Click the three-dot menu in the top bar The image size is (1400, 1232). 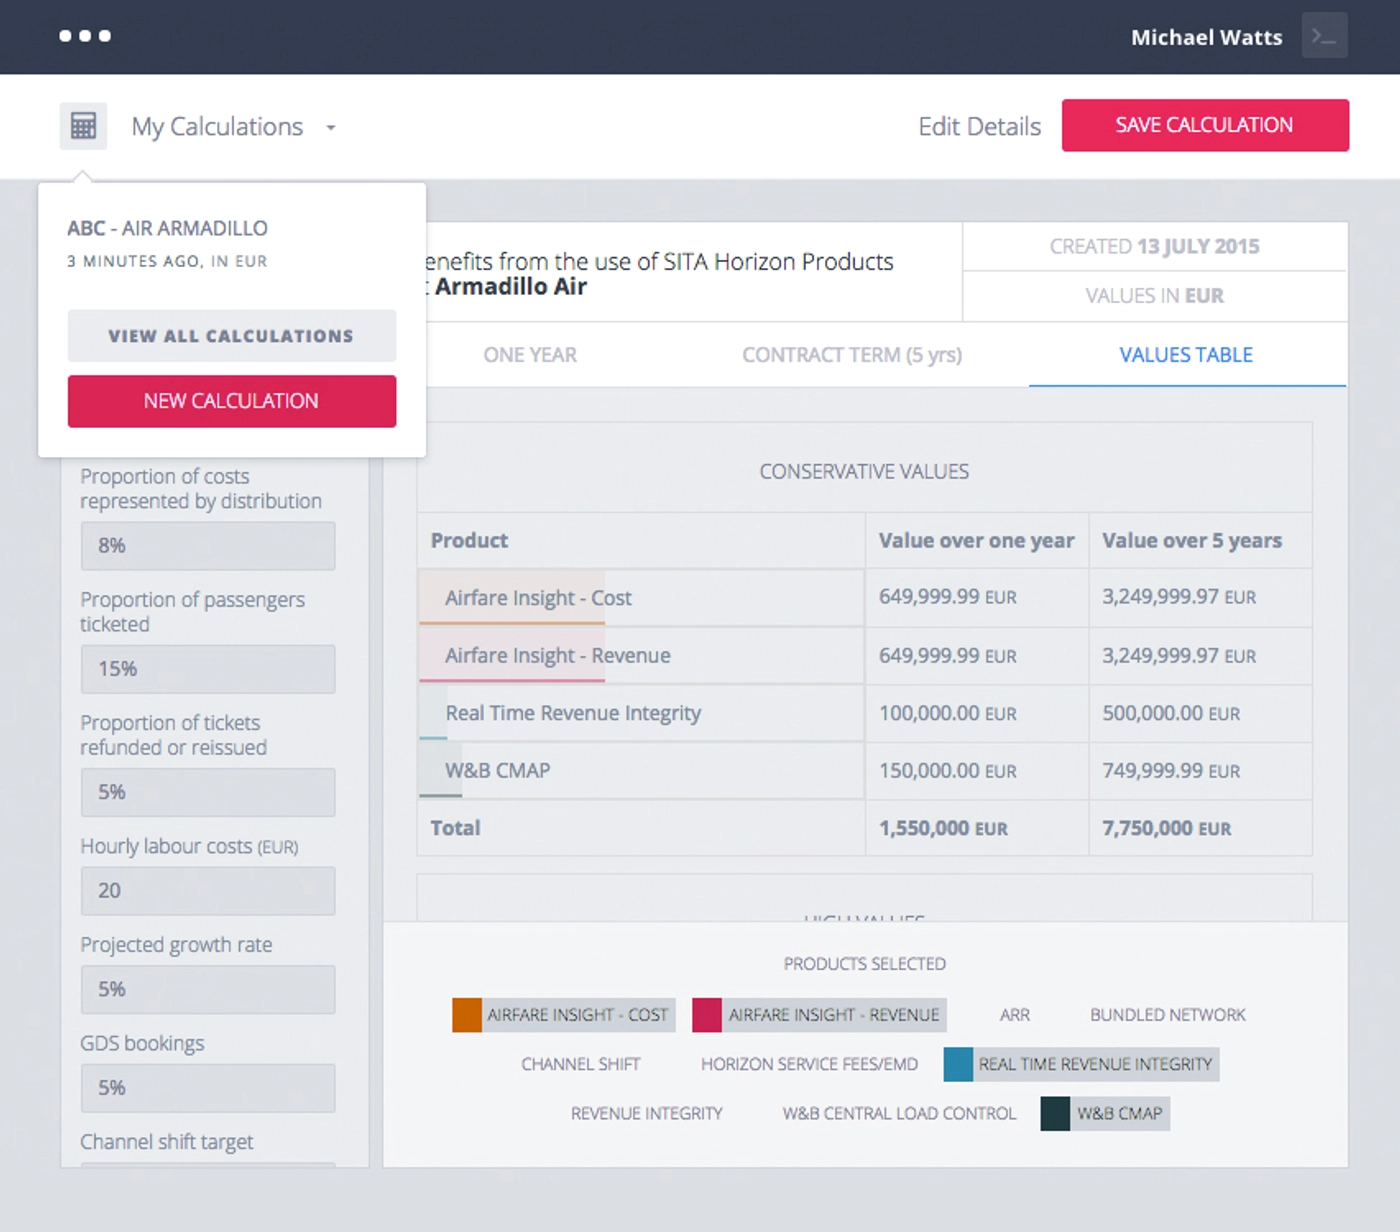pyautogui.click(x=86, y=36)
